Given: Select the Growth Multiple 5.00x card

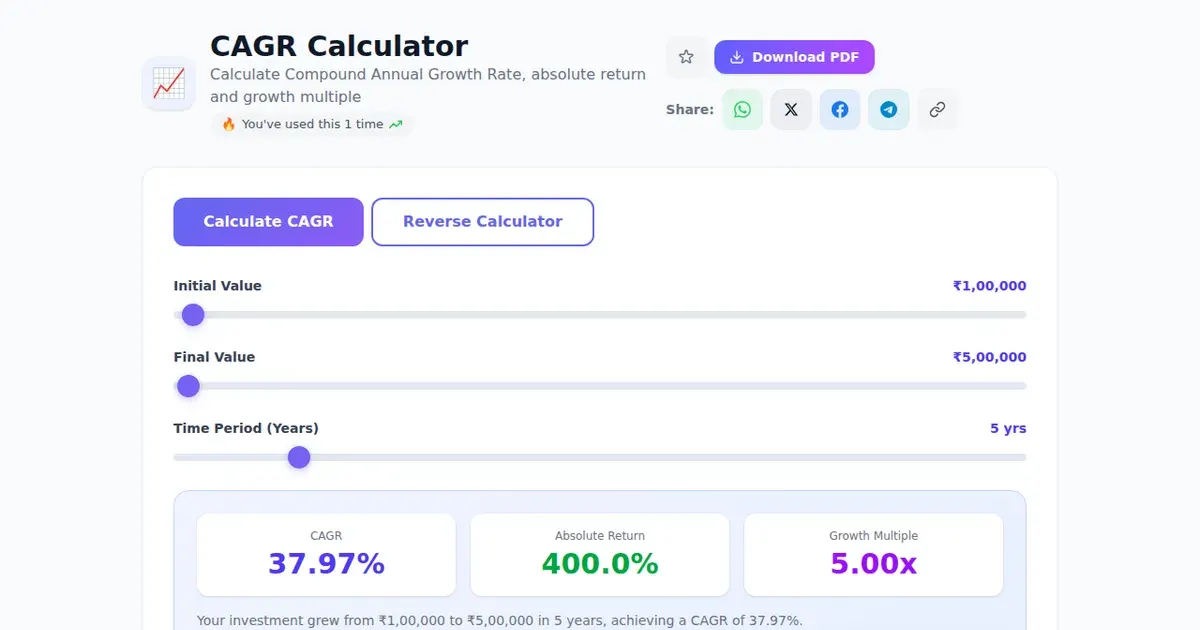Looking at the screenshot, I should click(x=874, y=555).
